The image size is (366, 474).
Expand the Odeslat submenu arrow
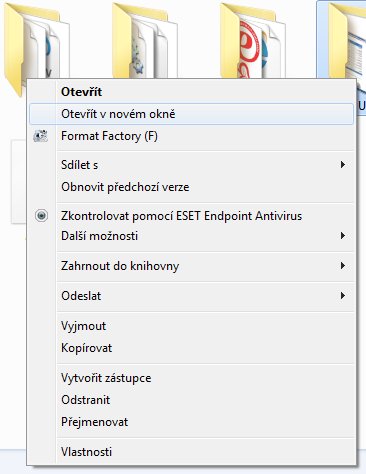(342, 295)
